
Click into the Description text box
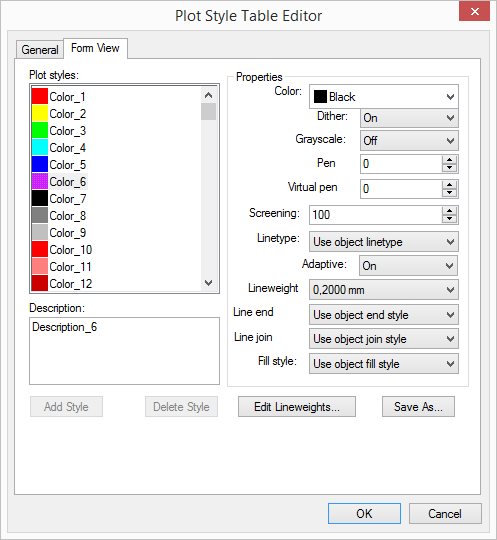point(124,351)
